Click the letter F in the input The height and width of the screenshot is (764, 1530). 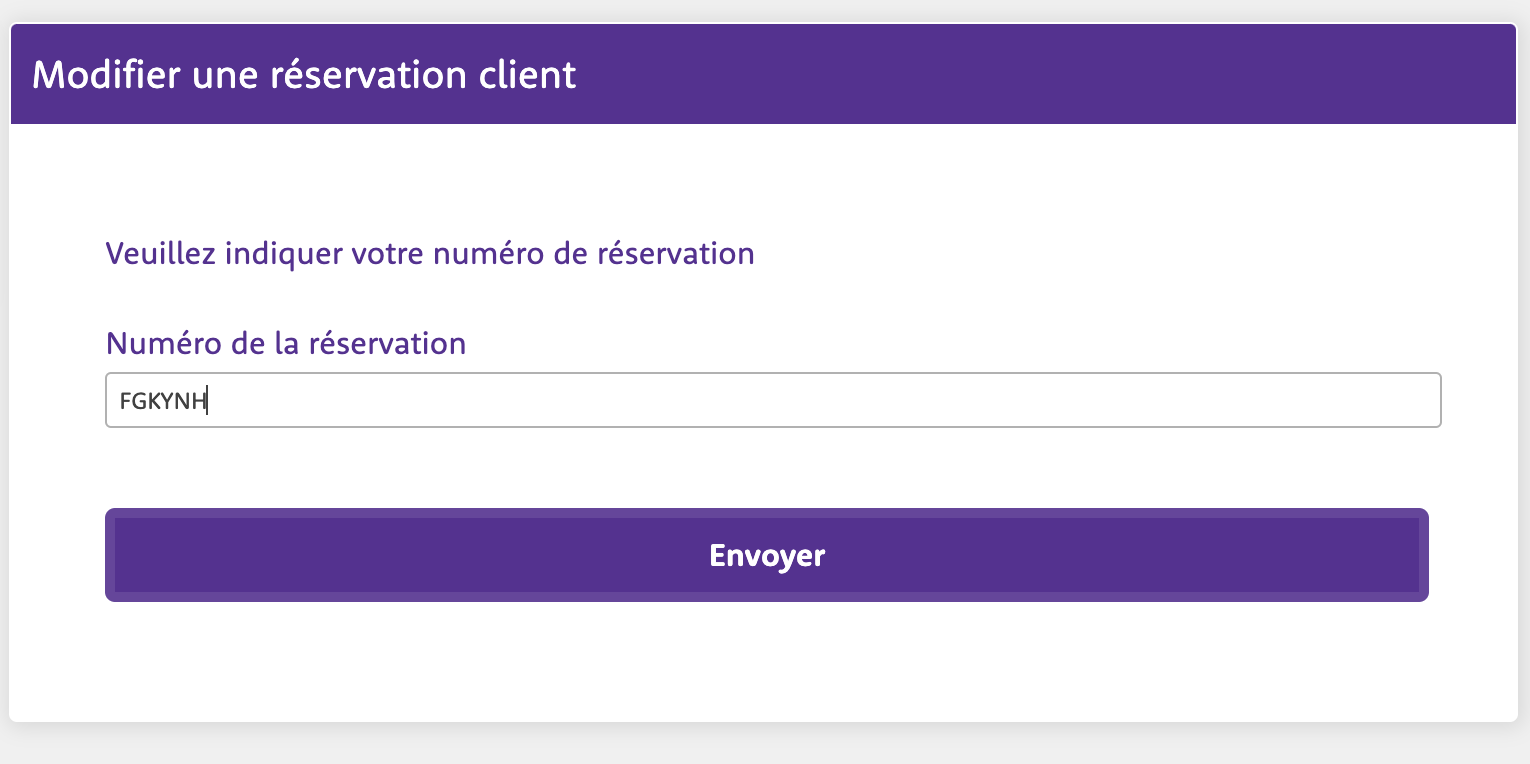[125, 401]
